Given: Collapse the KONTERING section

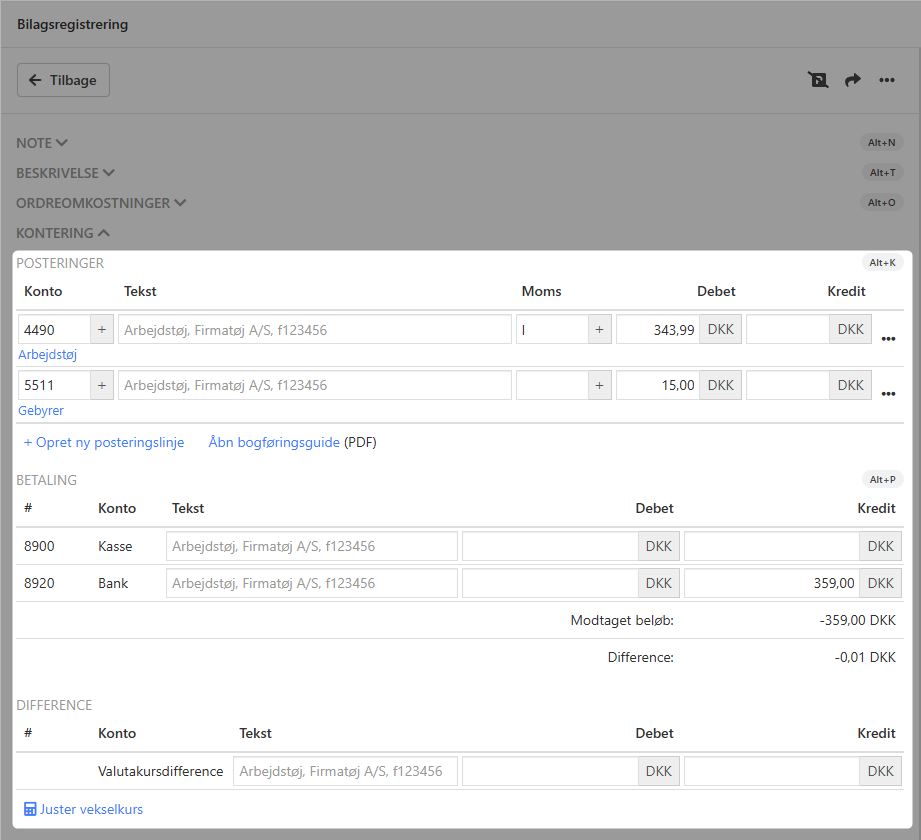Looking at the screenshot, I should tap(63, 233).
